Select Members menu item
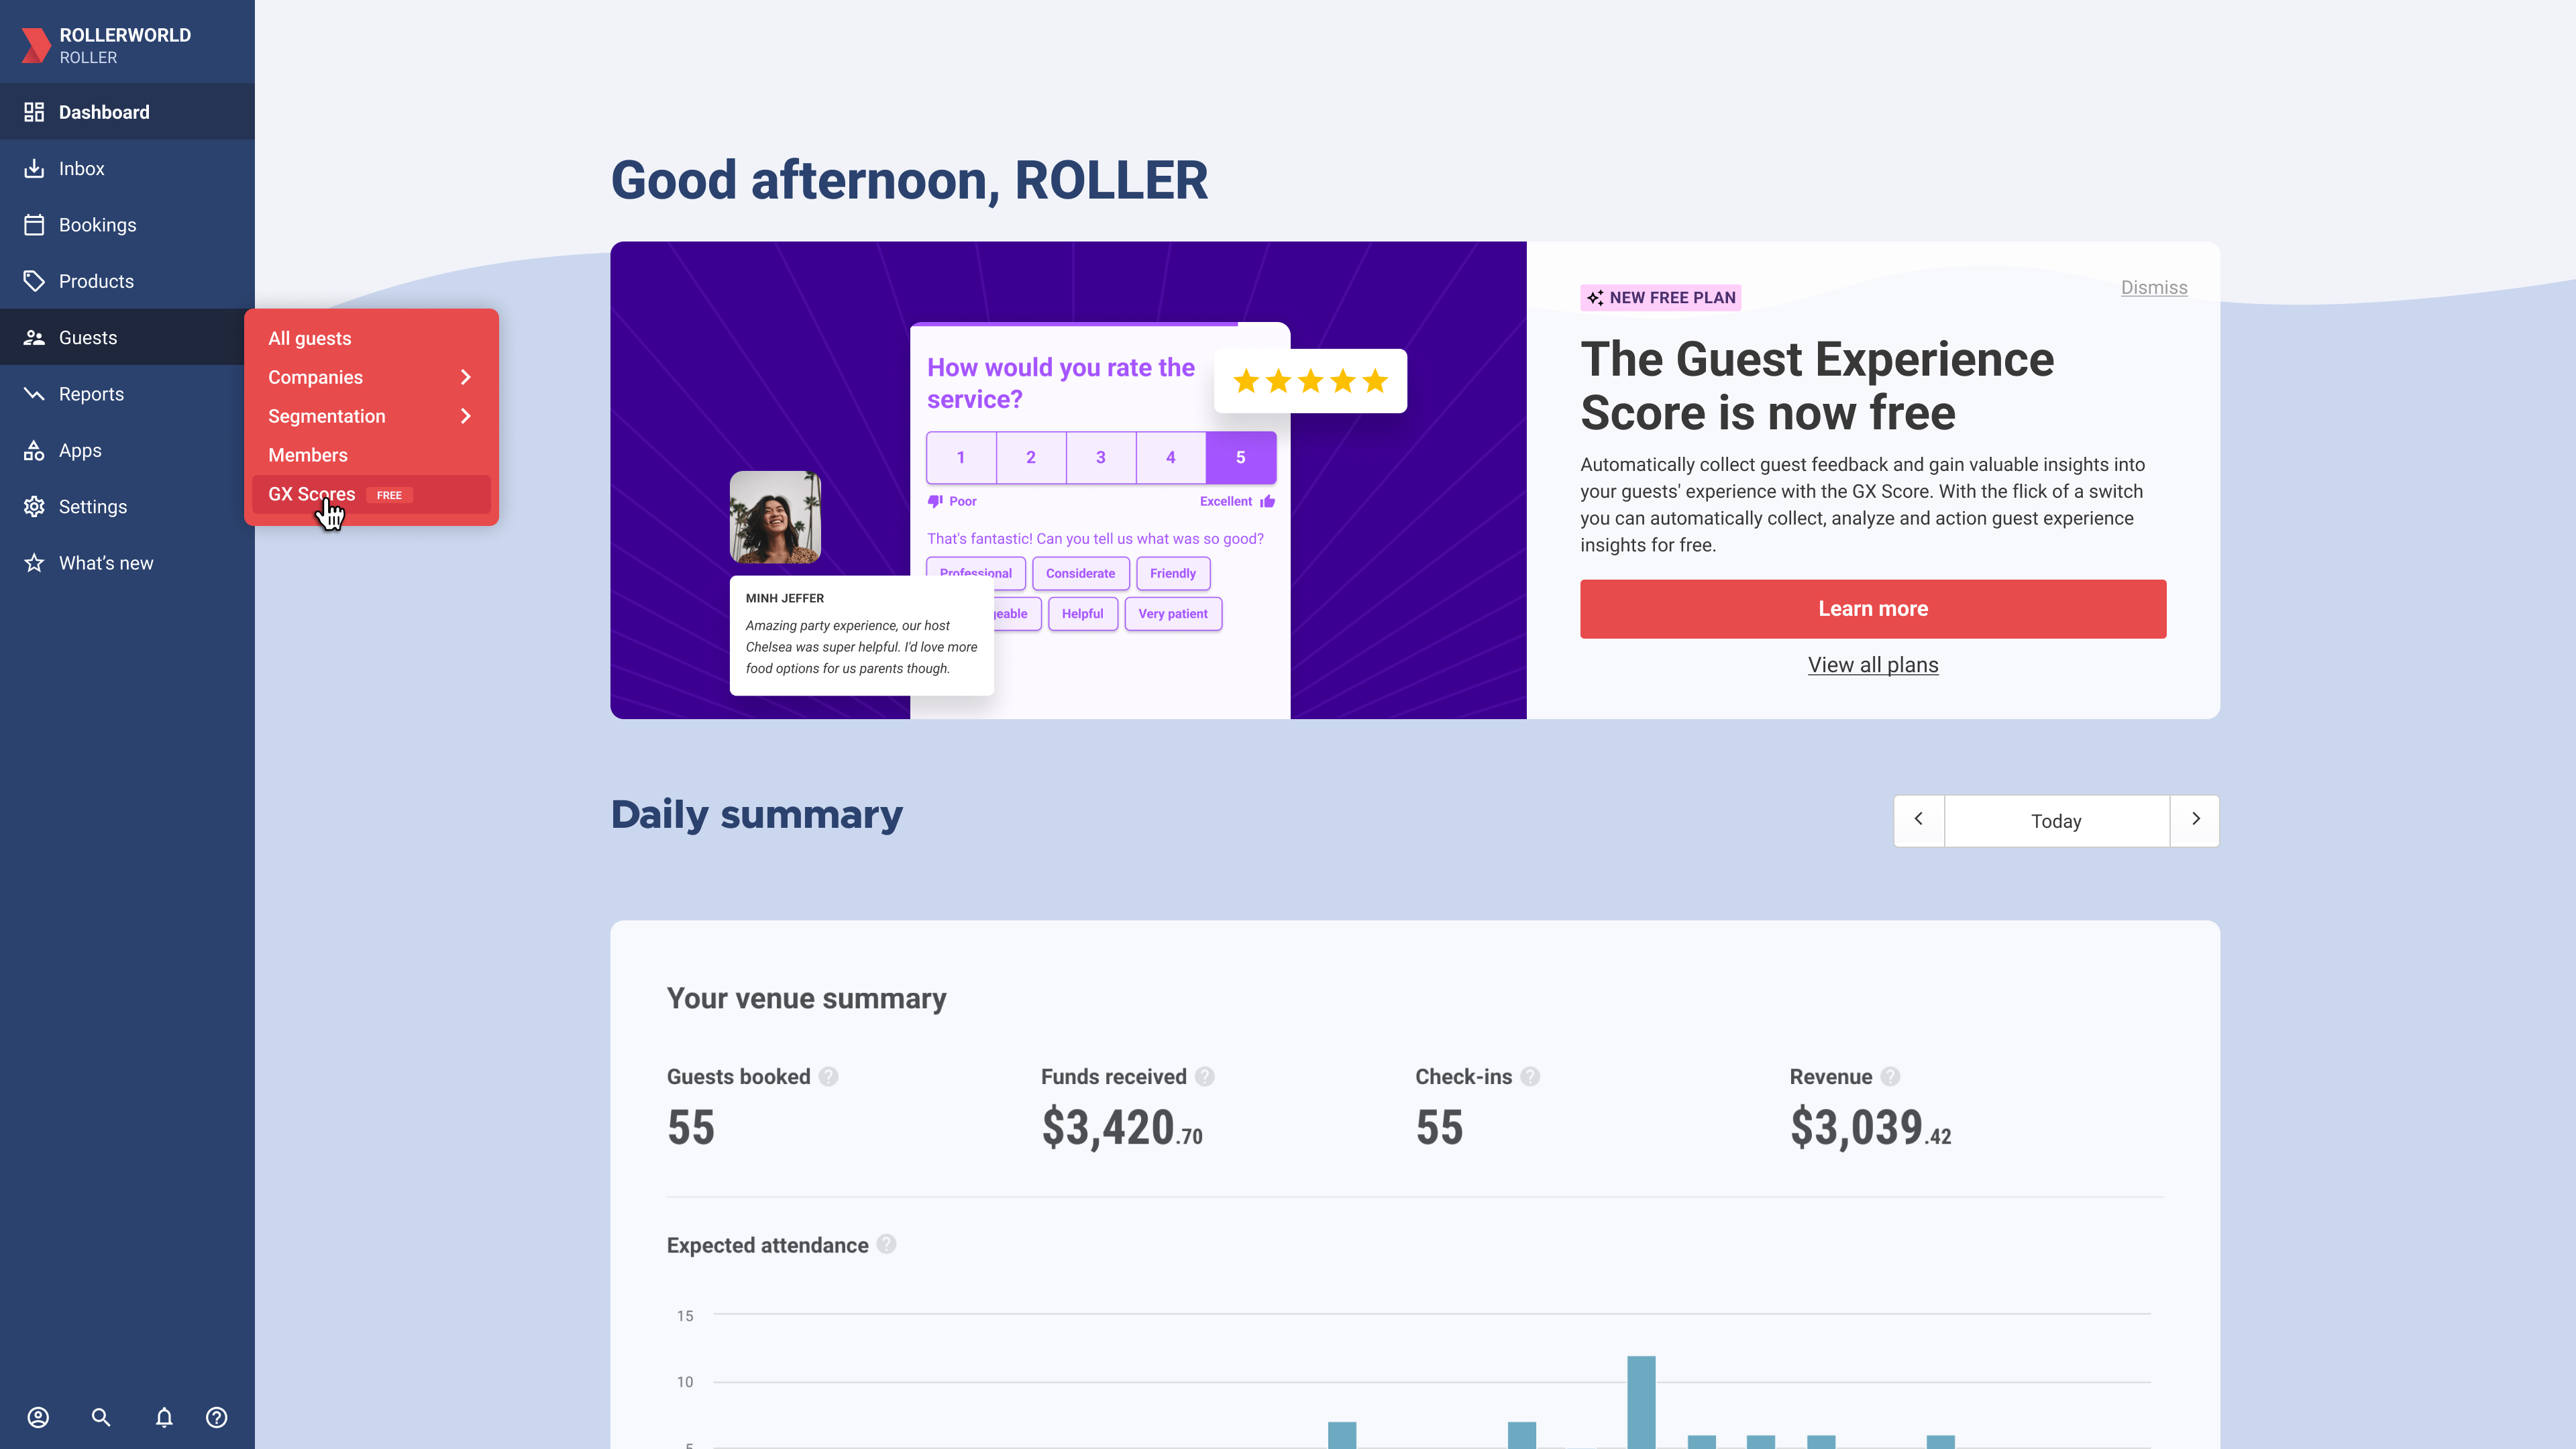Screen dimensions: 2576x1449 click(308, 455)
